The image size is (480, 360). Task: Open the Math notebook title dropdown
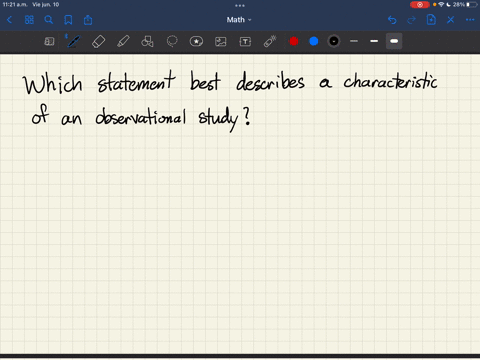(x=239, y=20)
